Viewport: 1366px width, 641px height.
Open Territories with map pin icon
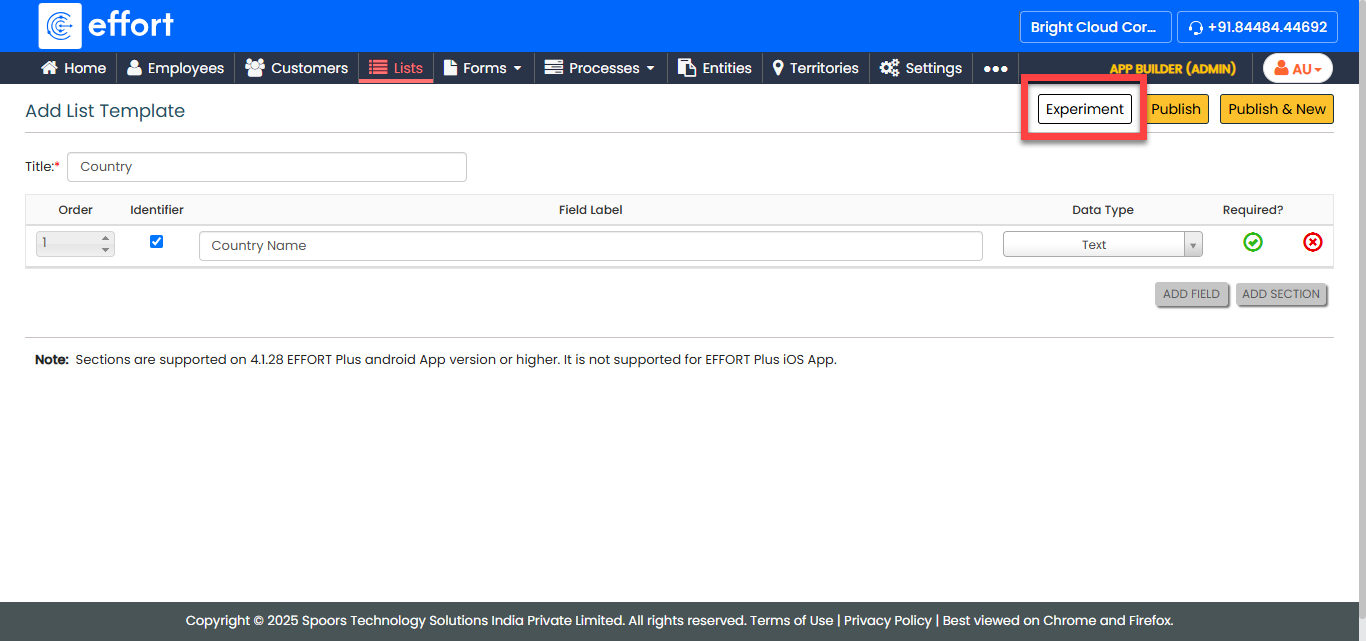pos(815,68)
